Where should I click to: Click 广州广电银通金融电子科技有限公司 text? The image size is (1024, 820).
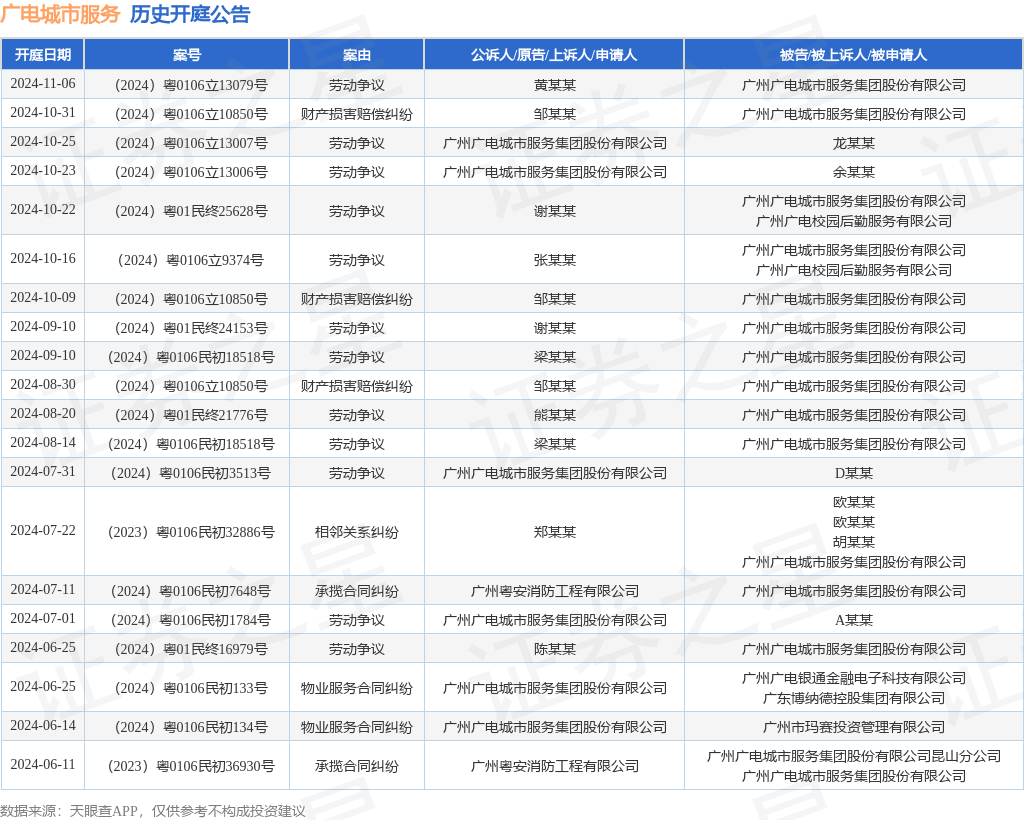coord(854,678)
